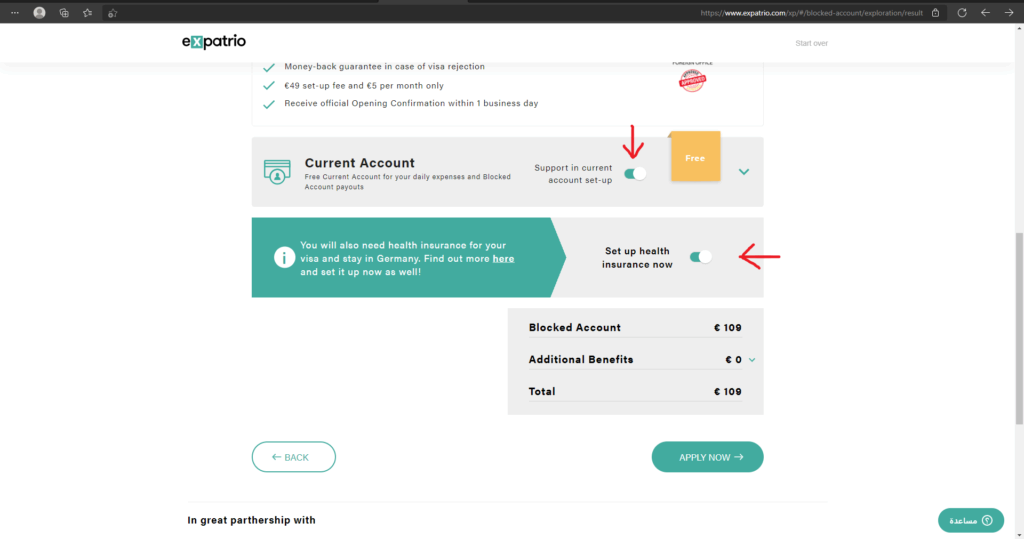Click the Current Account card icon
The width and height of the screenshot is (1024, 539).
(277, 172)
